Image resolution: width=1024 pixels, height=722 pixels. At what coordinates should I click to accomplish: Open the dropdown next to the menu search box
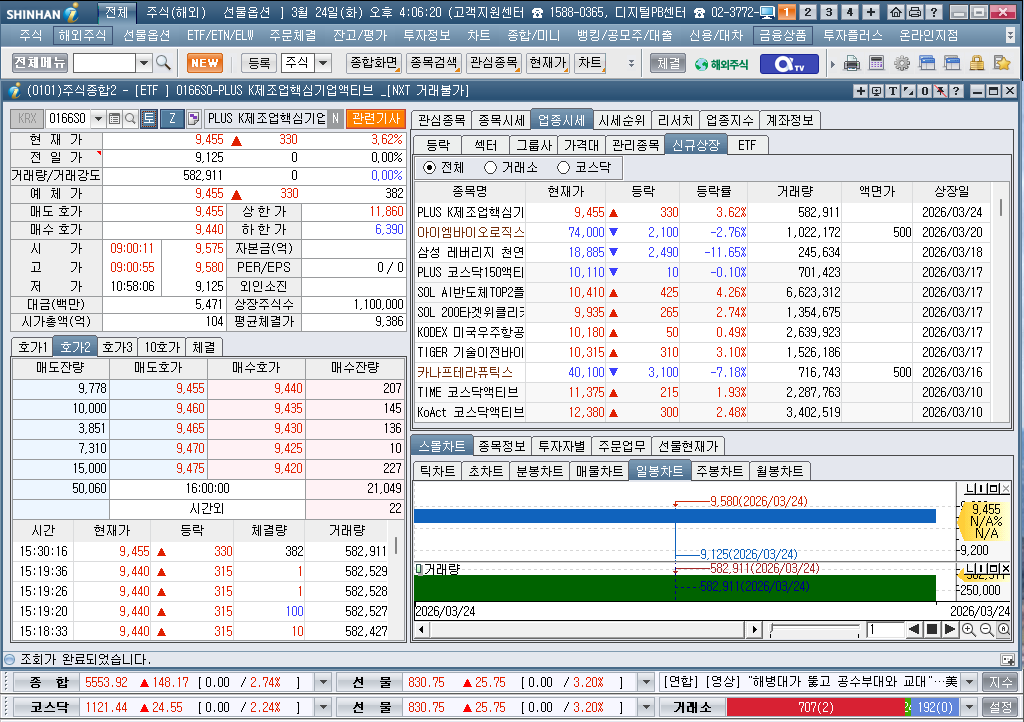point(144,63)
